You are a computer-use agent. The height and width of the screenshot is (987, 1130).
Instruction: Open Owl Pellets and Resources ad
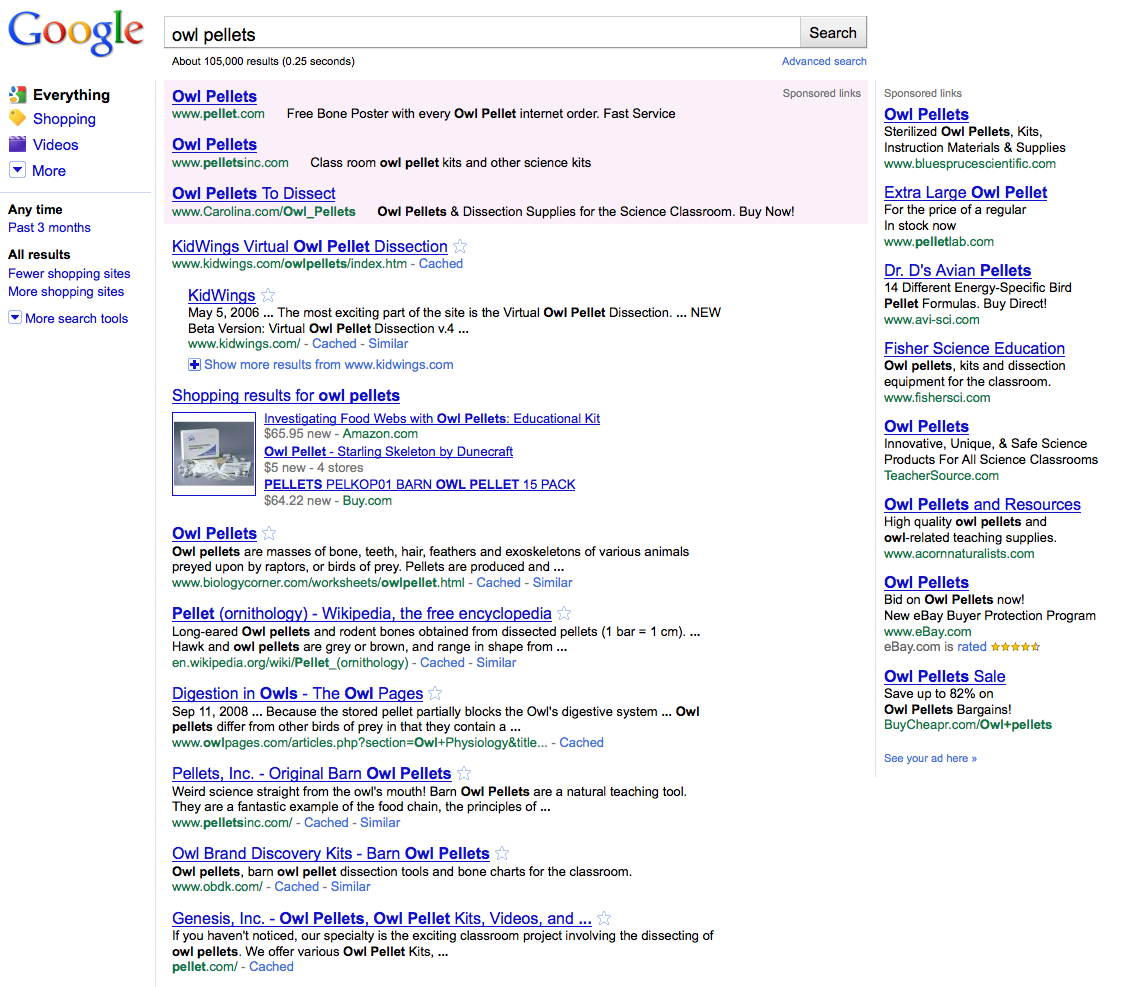tap(982, 504)
